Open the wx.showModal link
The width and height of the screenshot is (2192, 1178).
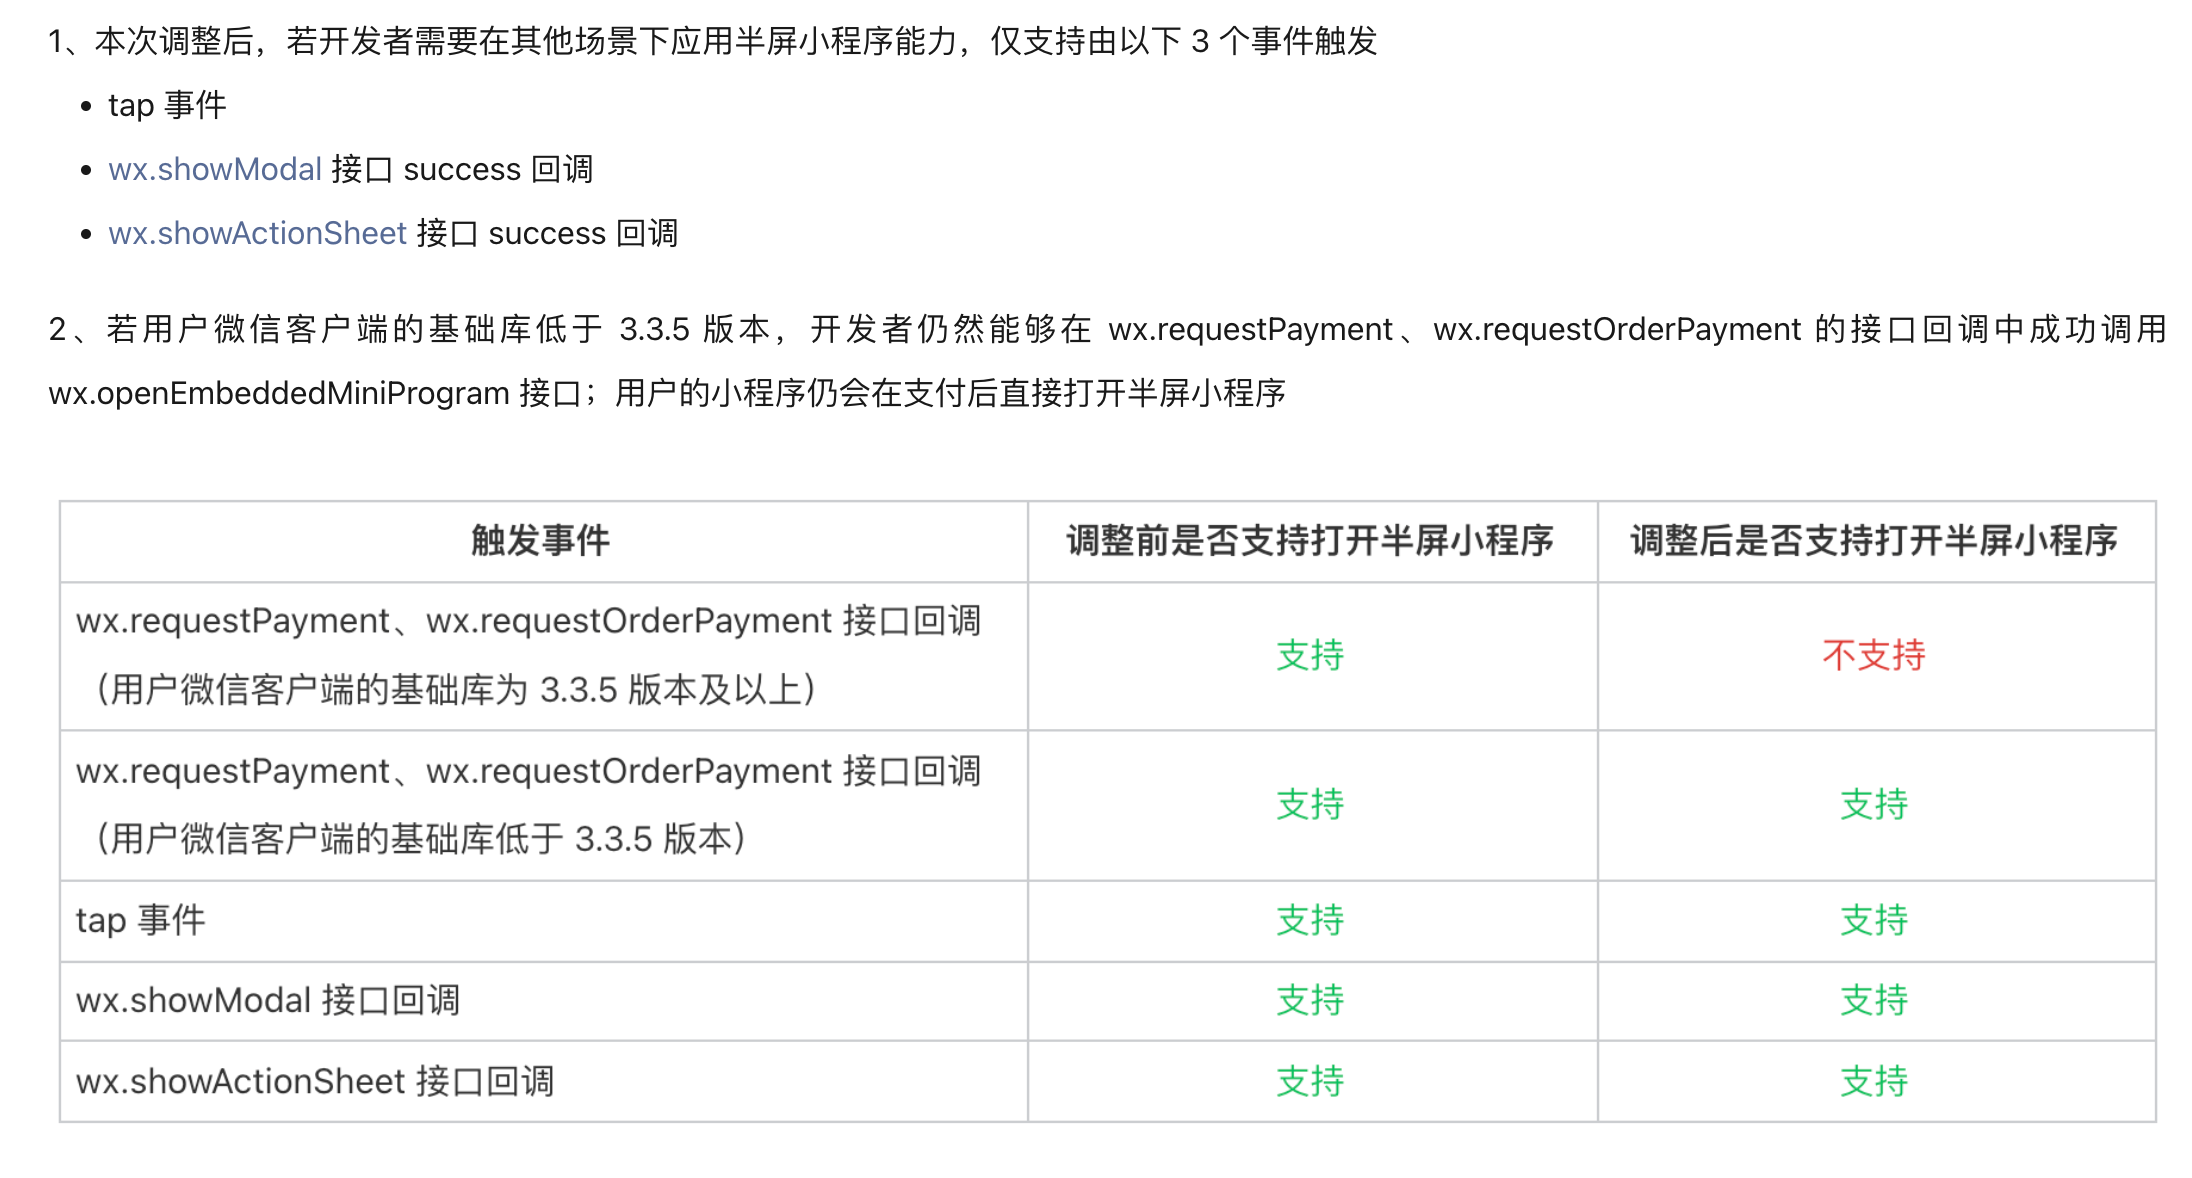point(214,169)
